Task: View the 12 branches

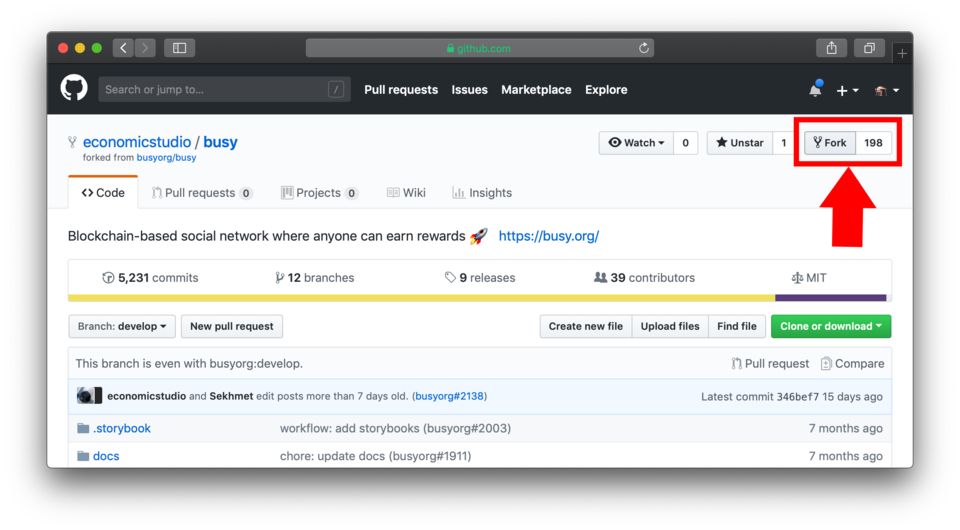Action: (x=315, y=278)
